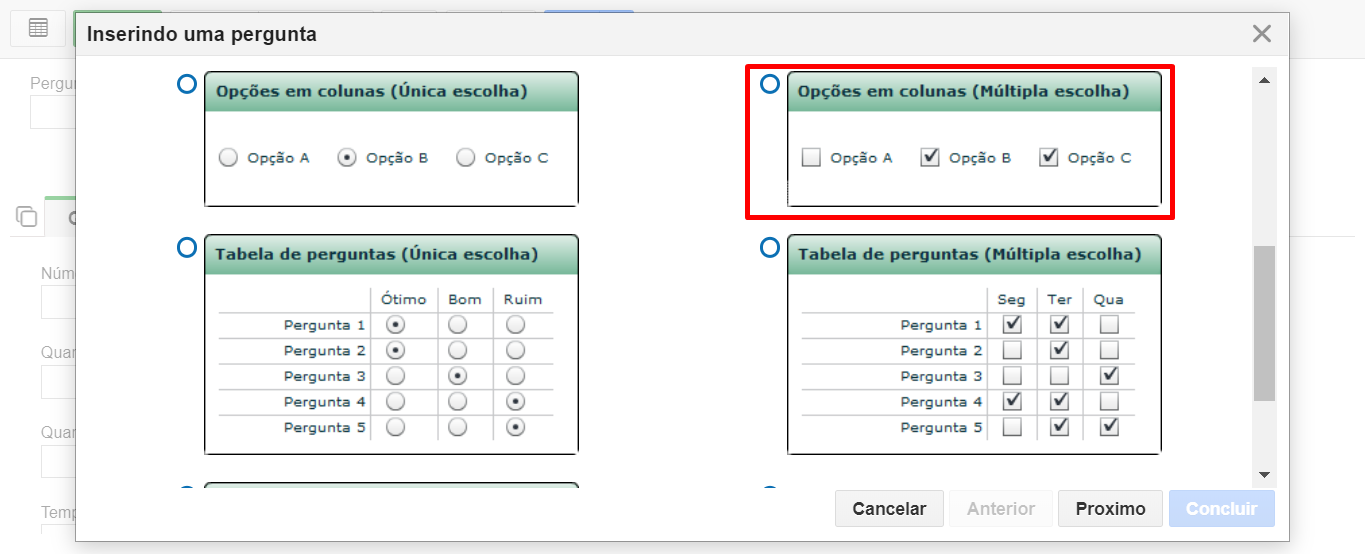Click scrollbar up arrow in dialog

tap(1264, 80)
